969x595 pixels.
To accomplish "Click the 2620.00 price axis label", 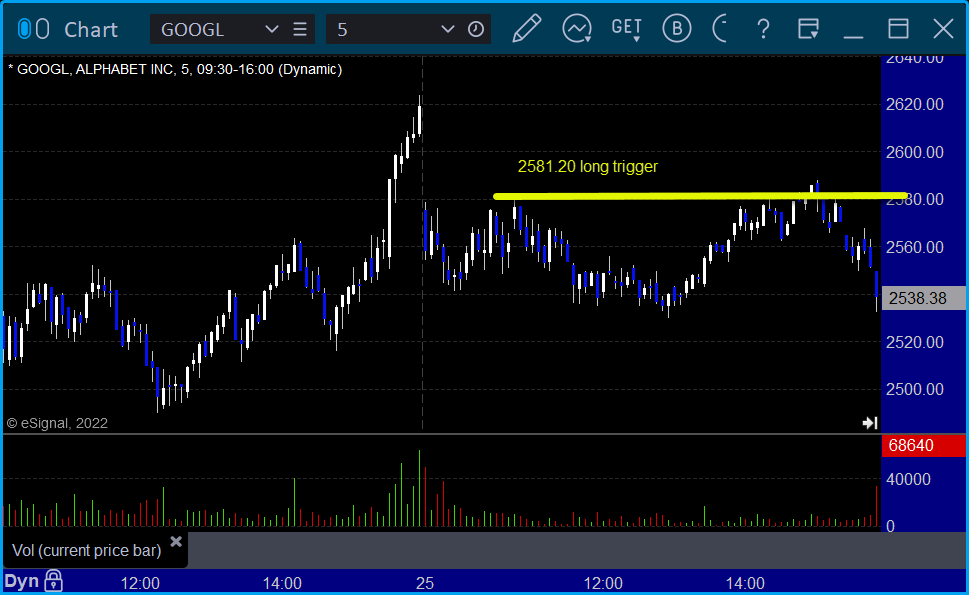I will tap(915, 104).
